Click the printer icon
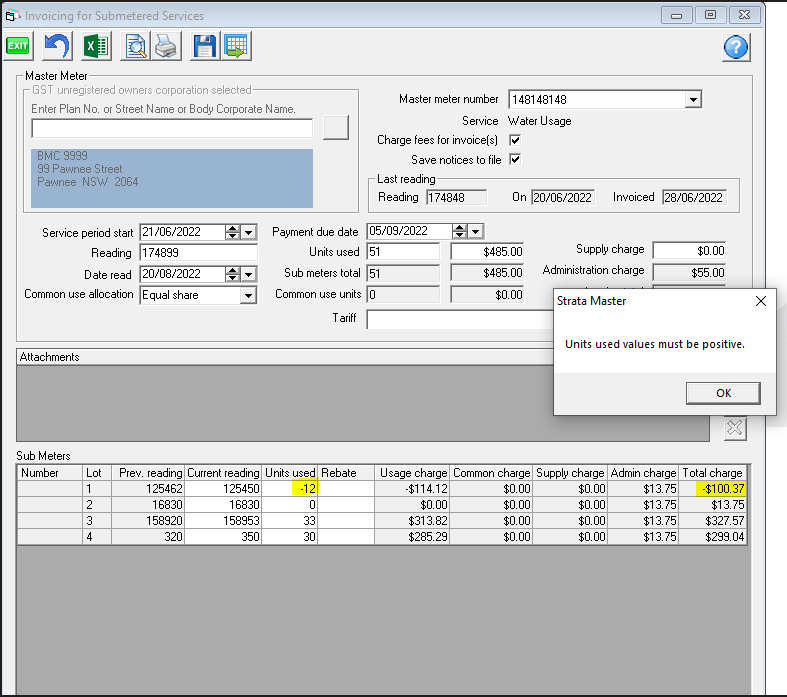787x697 pixels. [165, 46]
